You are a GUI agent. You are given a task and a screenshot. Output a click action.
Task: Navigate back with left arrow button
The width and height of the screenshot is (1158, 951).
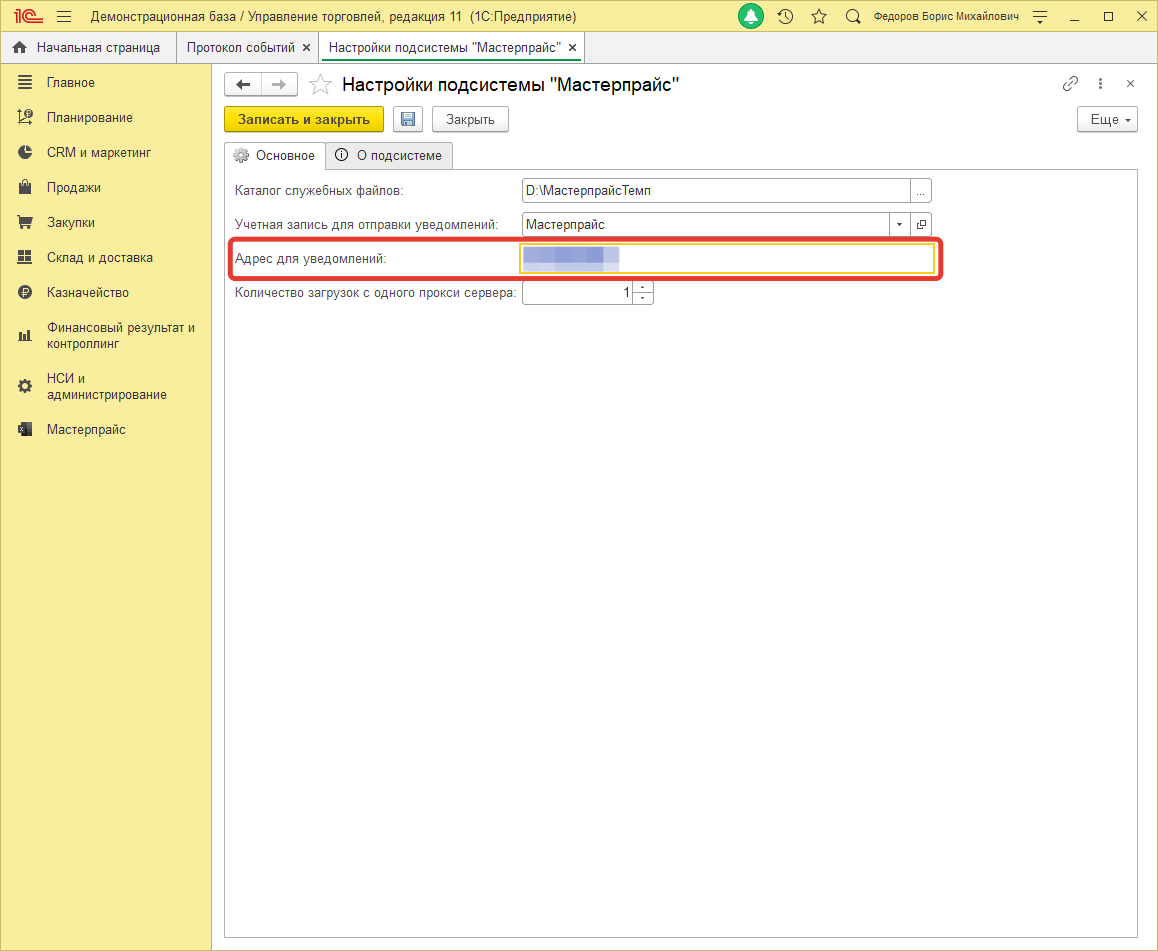243,85
